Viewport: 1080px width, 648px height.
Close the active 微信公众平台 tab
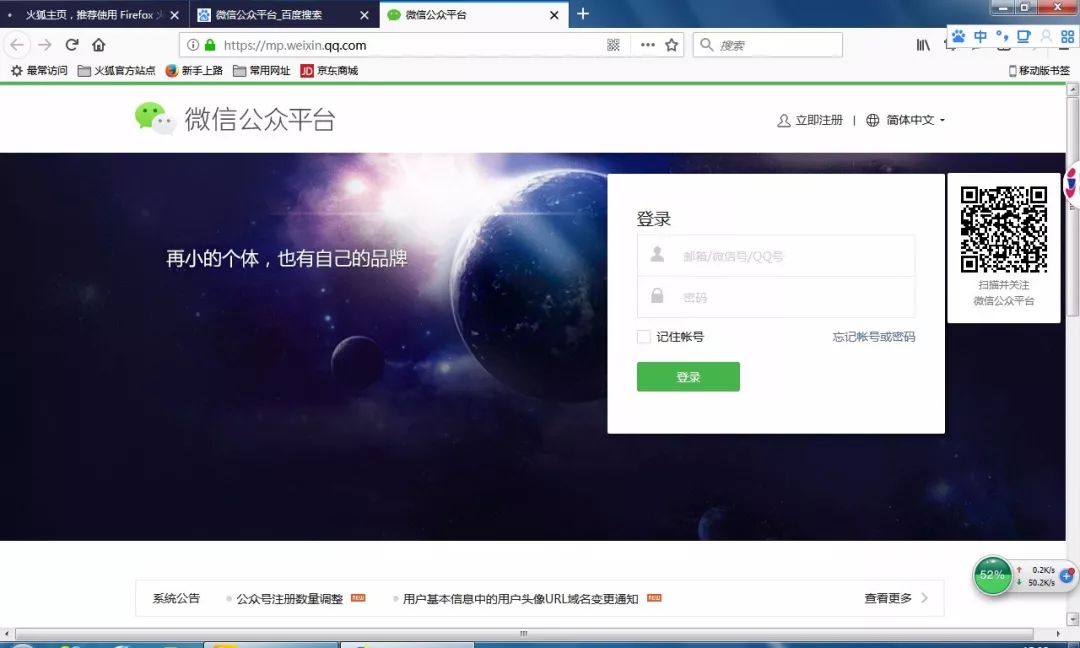coord(554,14)
